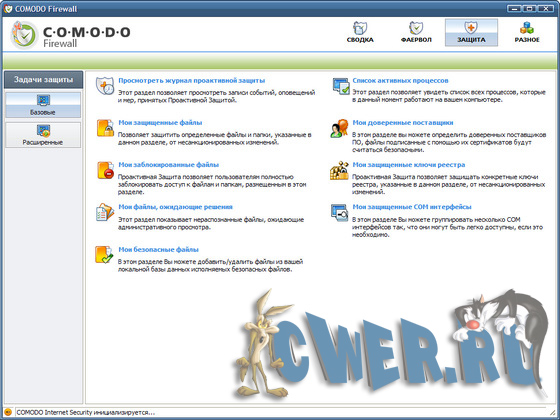The height and width of the screenshot is (420, 560).
Task: Open link Мои безопасные файлы
Action: point(159,250)
